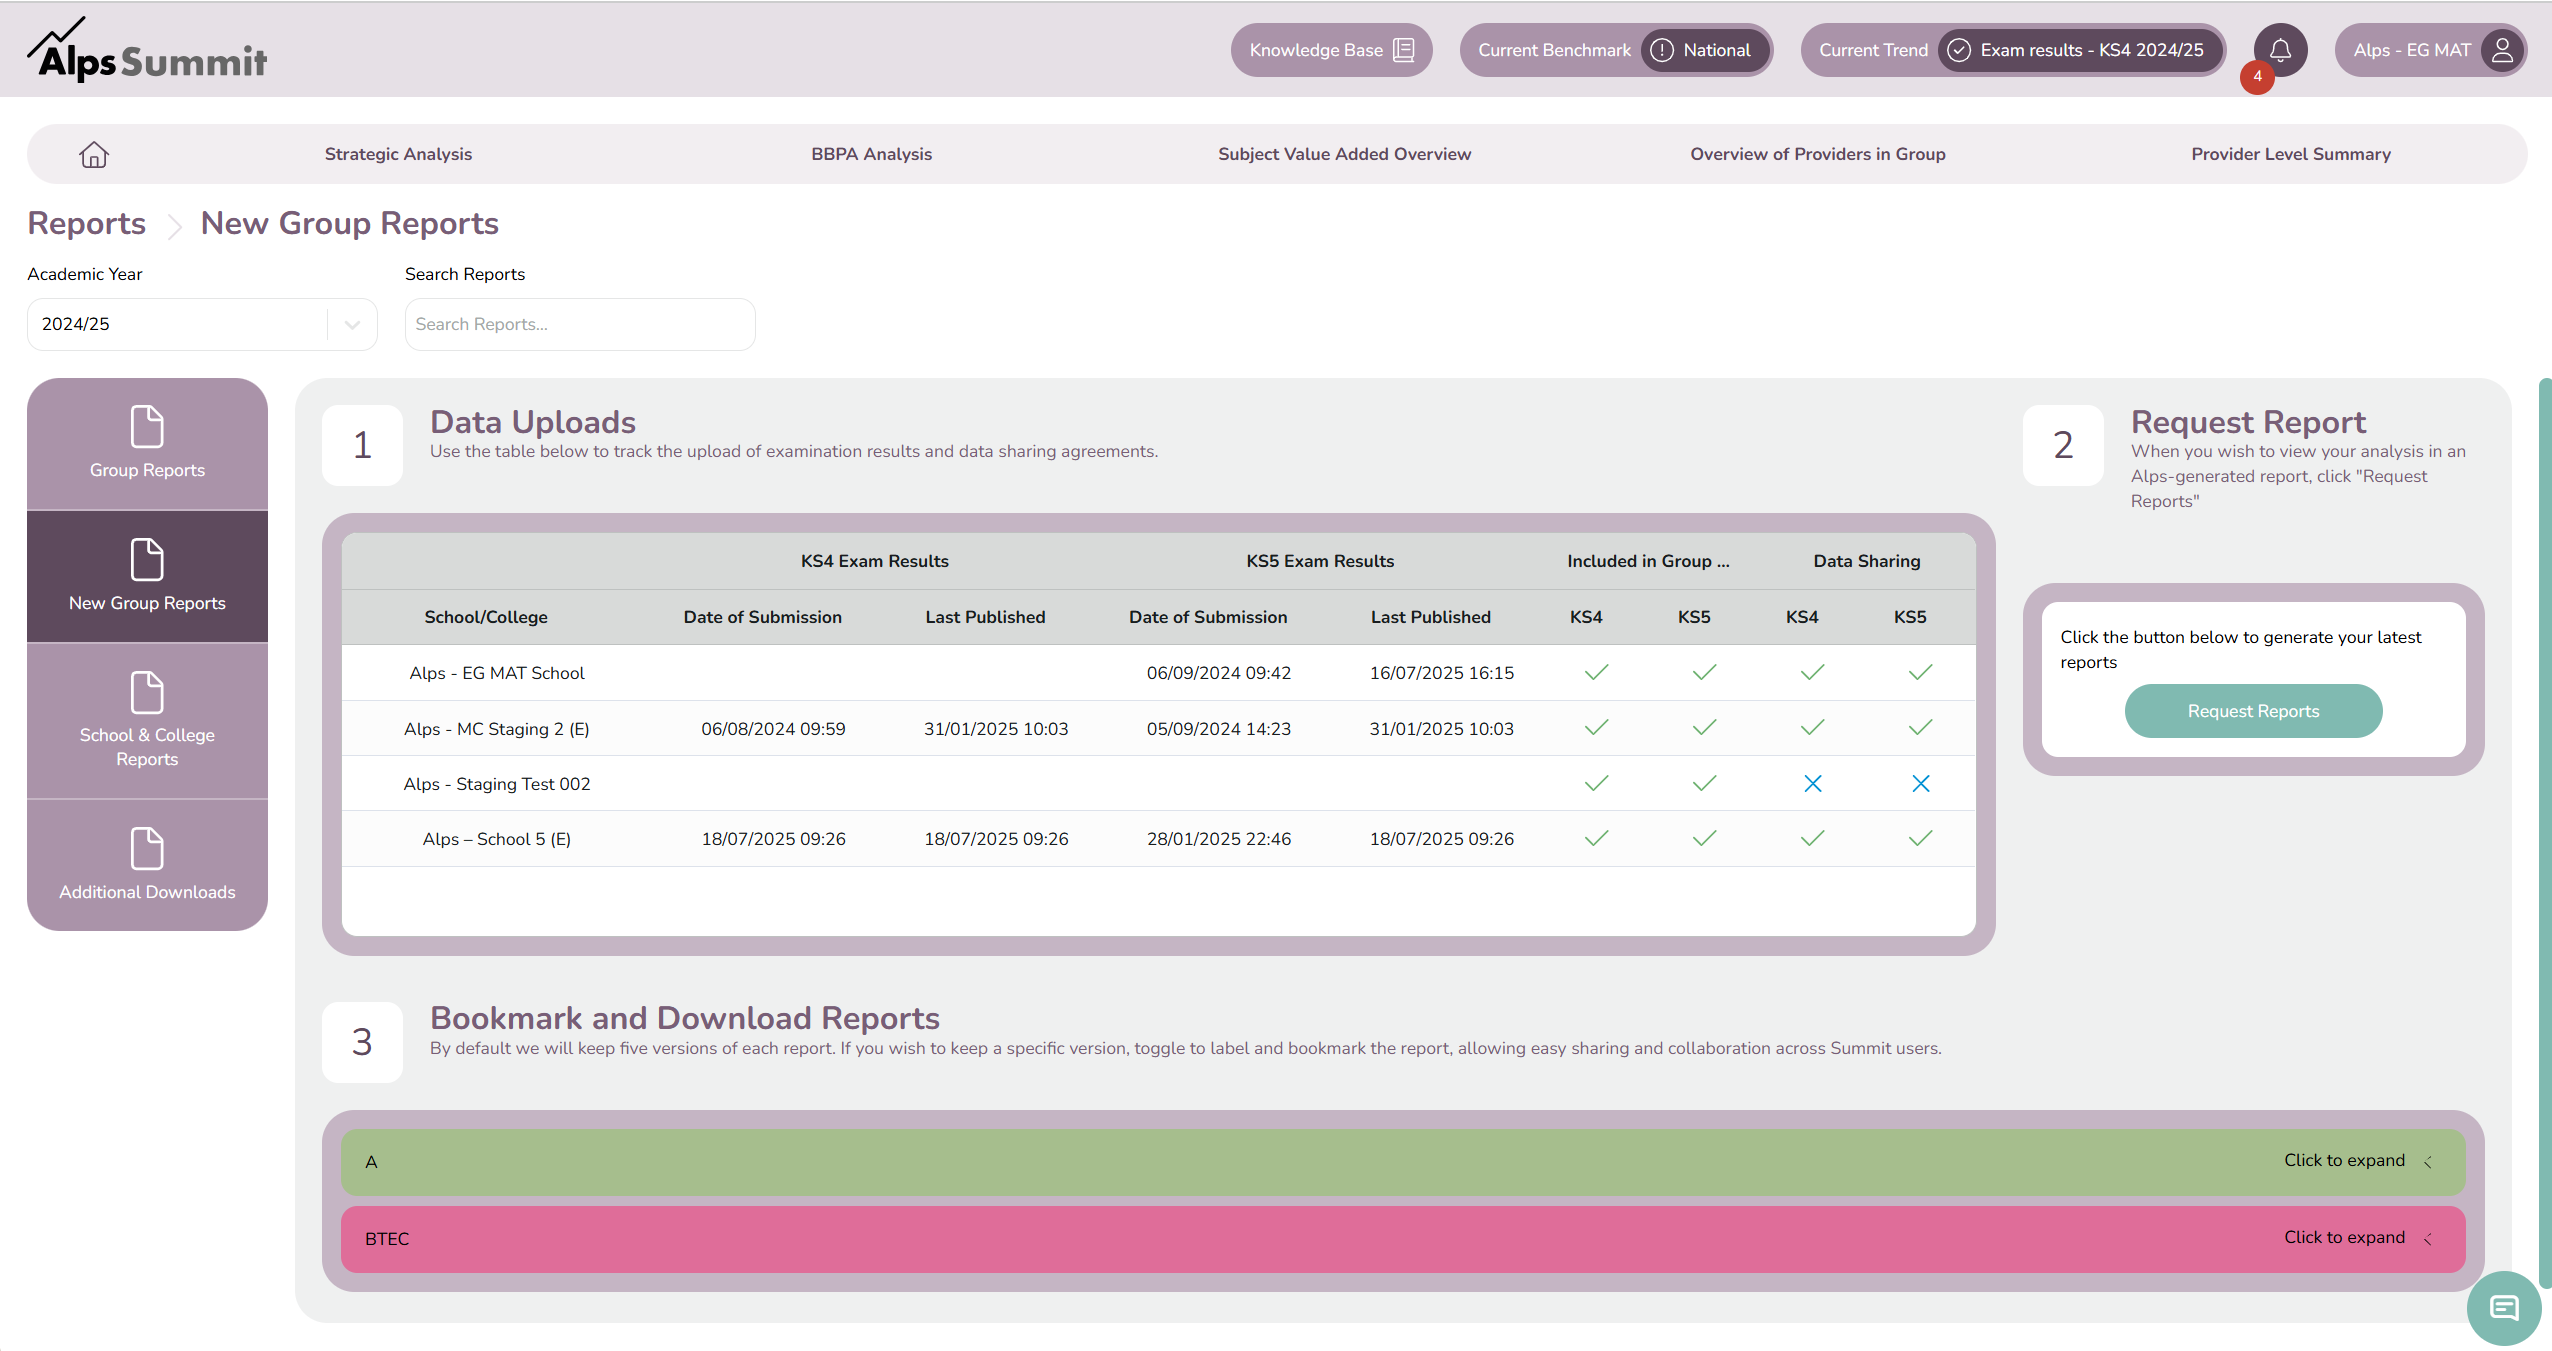Viewport: 2552px width, 1351px height.
Task: Click Staging Test 002 Data Sharing KS5 cross
Action: 1920,784
